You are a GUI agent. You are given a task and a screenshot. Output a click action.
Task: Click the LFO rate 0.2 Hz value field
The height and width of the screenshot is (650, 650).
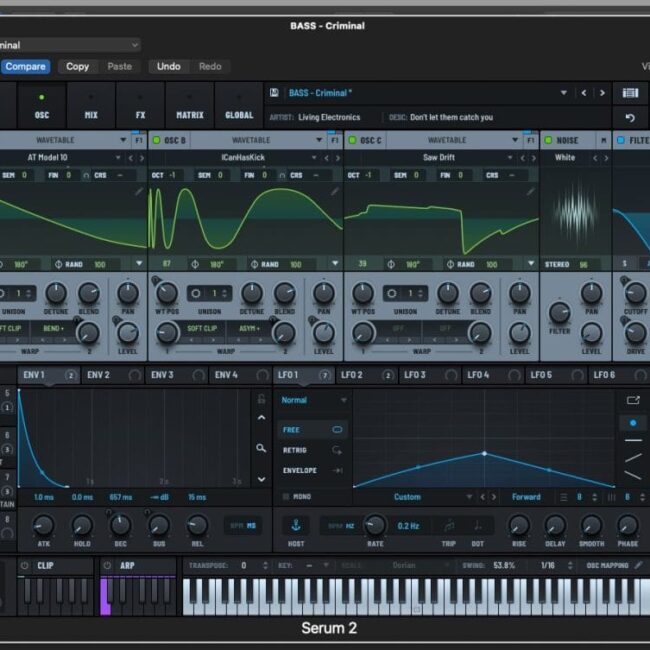[408, 525]
